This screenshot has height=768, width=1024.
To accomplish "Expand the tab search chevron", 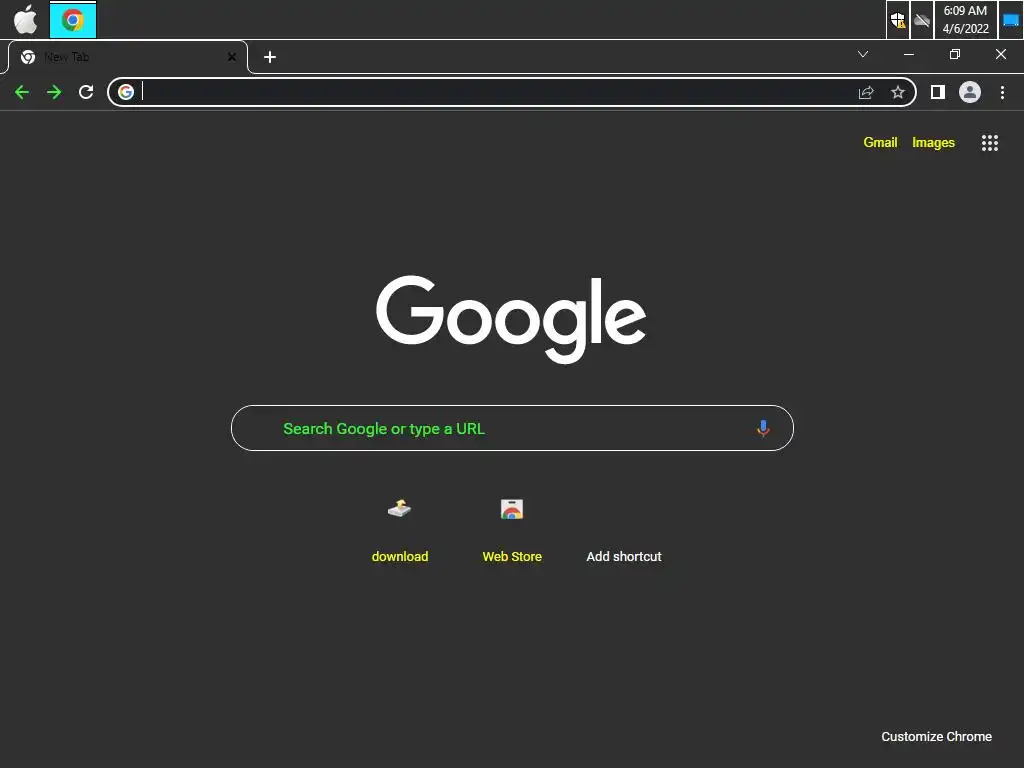I will coord(863,54).
